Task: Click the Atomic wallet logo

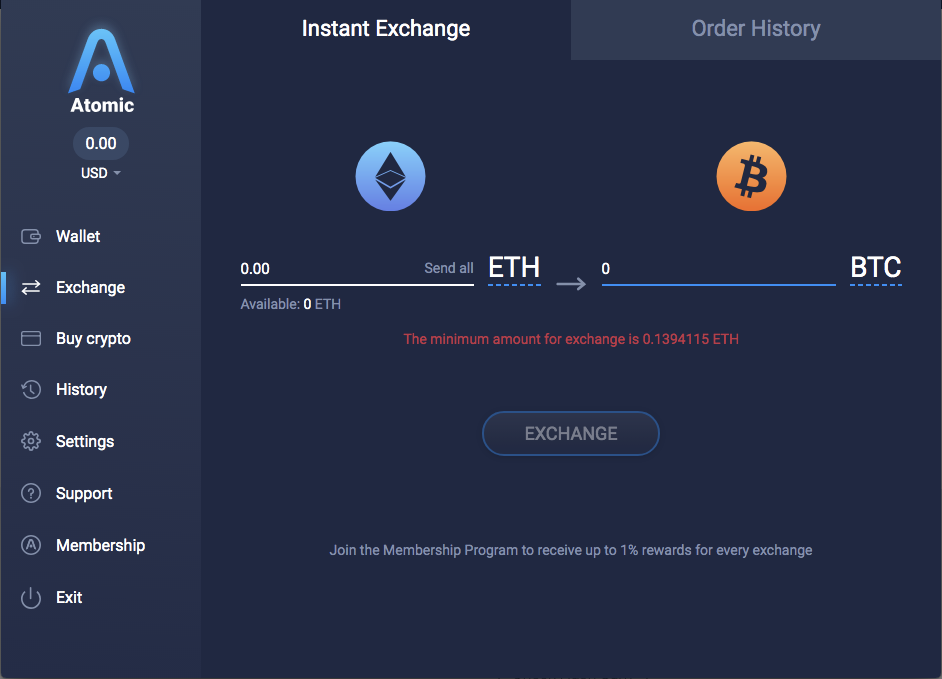Action: (100, 62)
